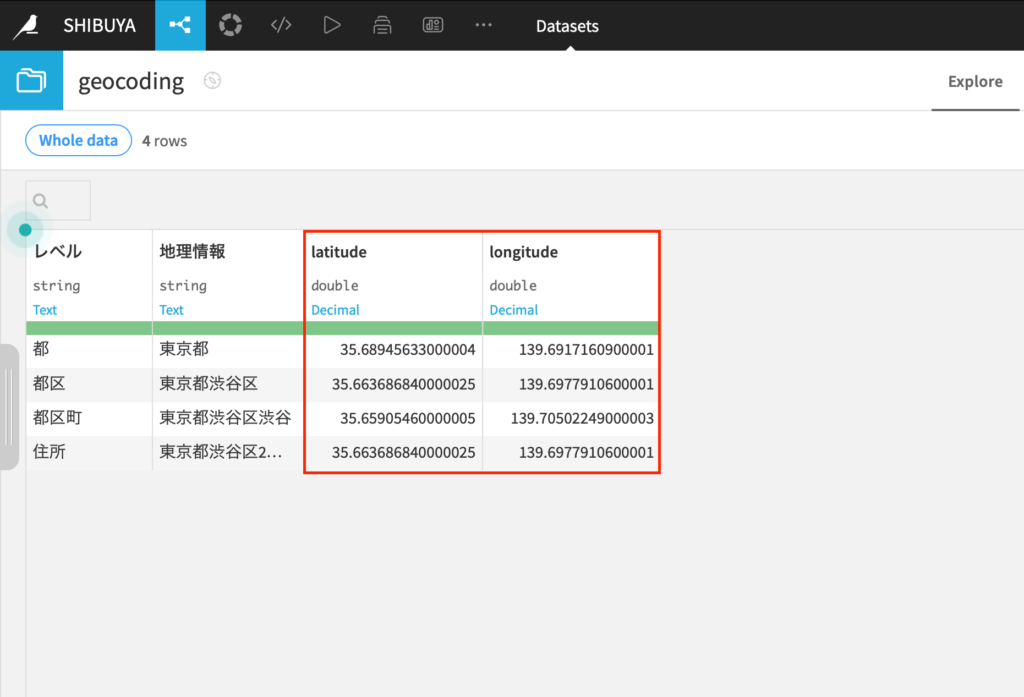Switch to the Explore tab
The height and width of the screenshot is (697, 1024).
click(x=975, y=81)
